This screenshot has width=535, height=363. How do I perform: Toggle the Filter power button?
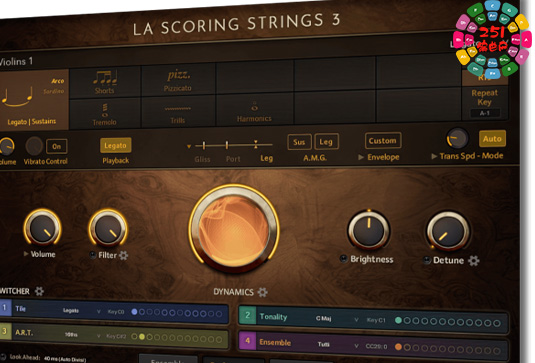(92, 255)
